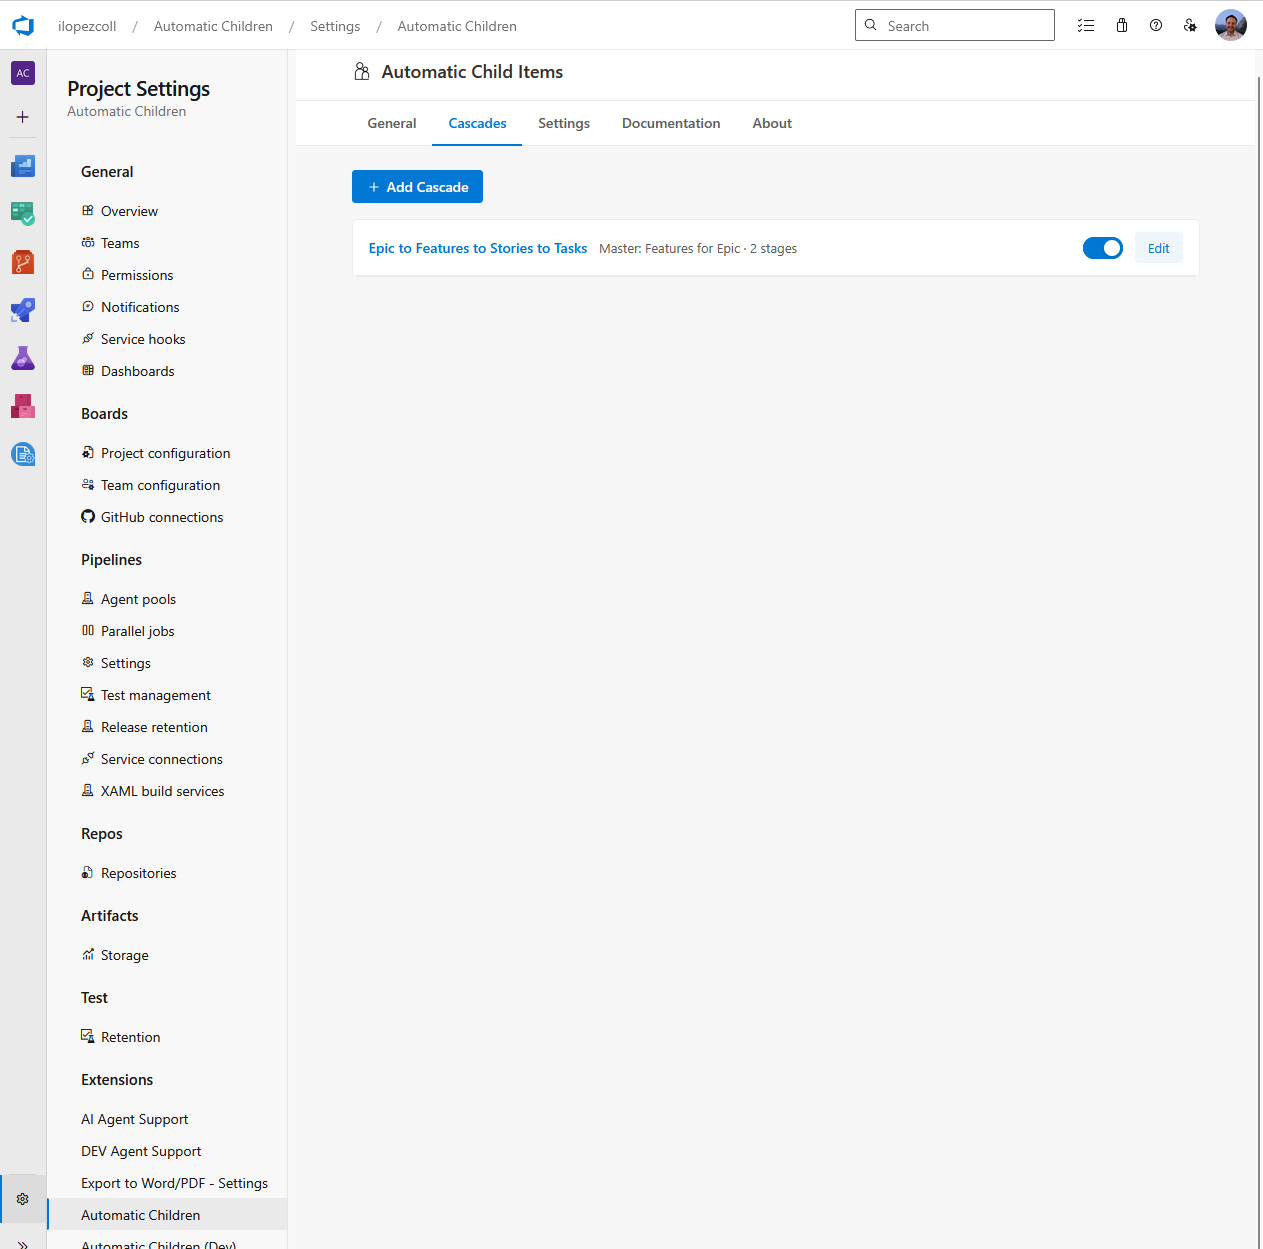This screenshot has height=1249, width=1263.
Task: Open the Marketplace shopping bag icon
Action: (x=1121, y=25)
